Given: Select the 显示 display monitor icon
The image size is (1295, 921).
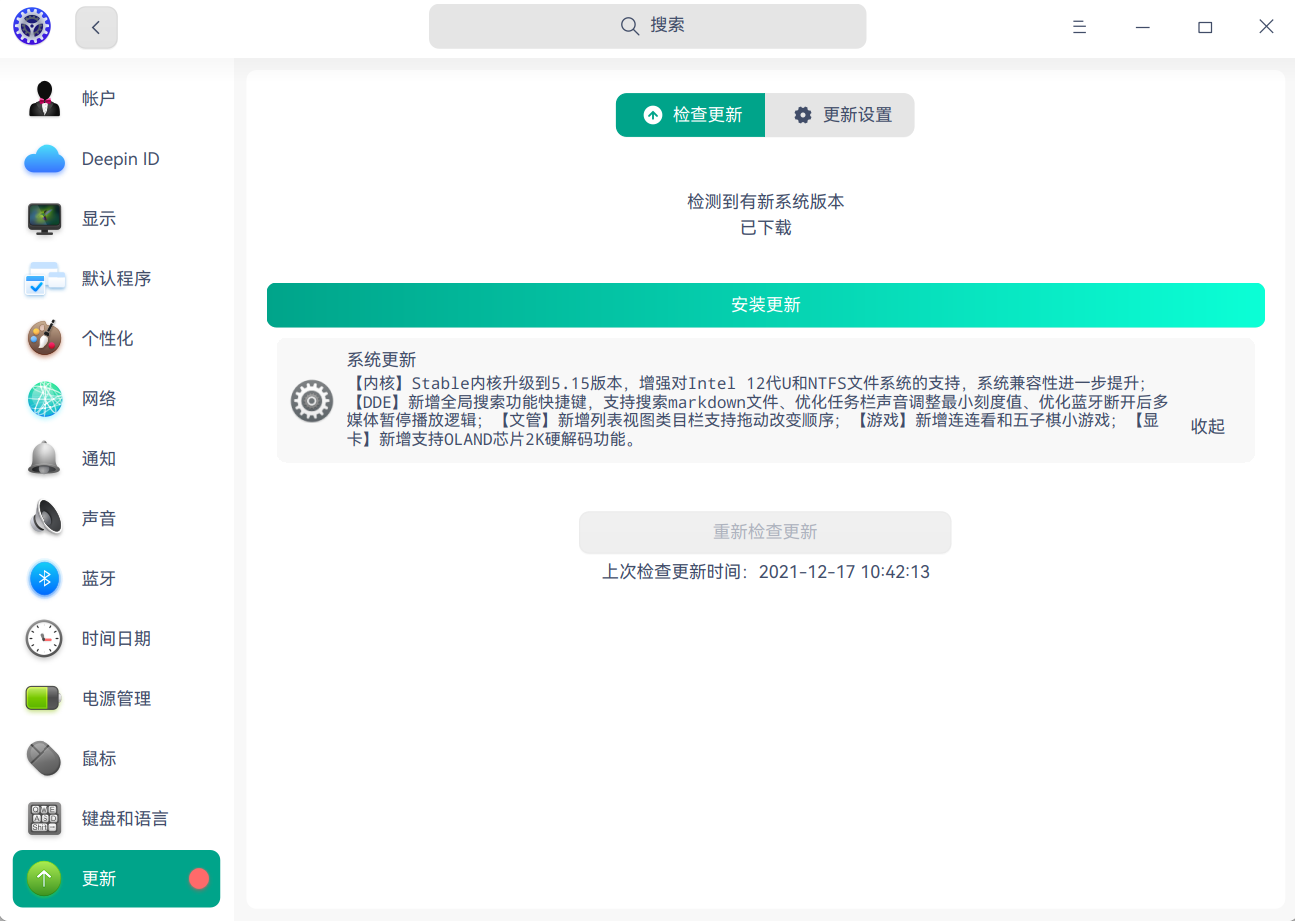Looking at the screenshot, I should (44, 219).
